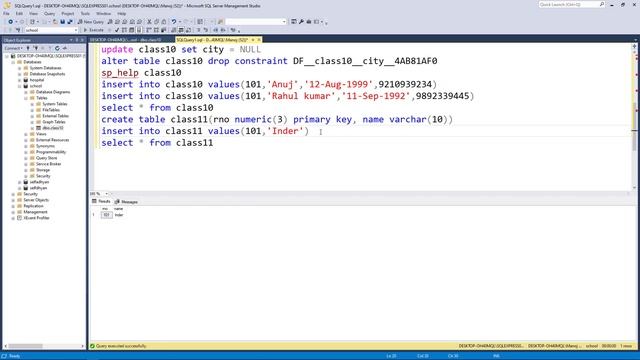The width and height of the screenshot is (640, 360).
Task: Toggle Include Client Statistics
Action: click(x=163, y=30)
